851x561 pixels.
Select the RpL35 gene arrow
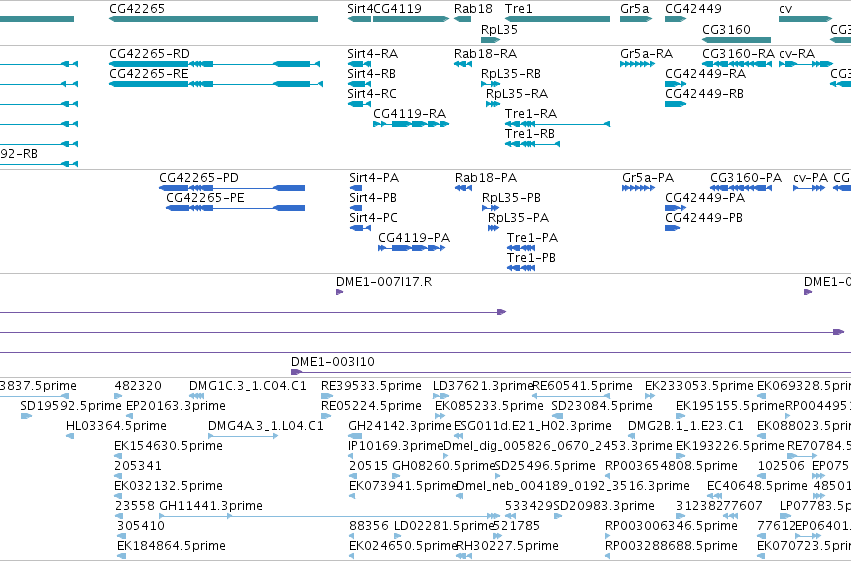(491, 40)
